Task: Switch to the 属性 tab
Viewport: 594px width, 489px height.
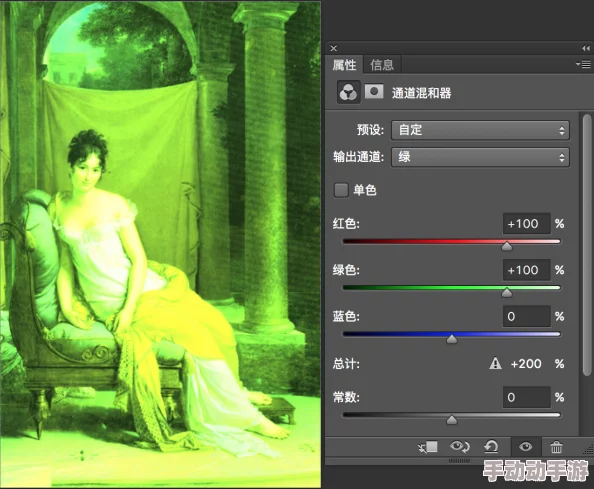Action: coord(344,65)
